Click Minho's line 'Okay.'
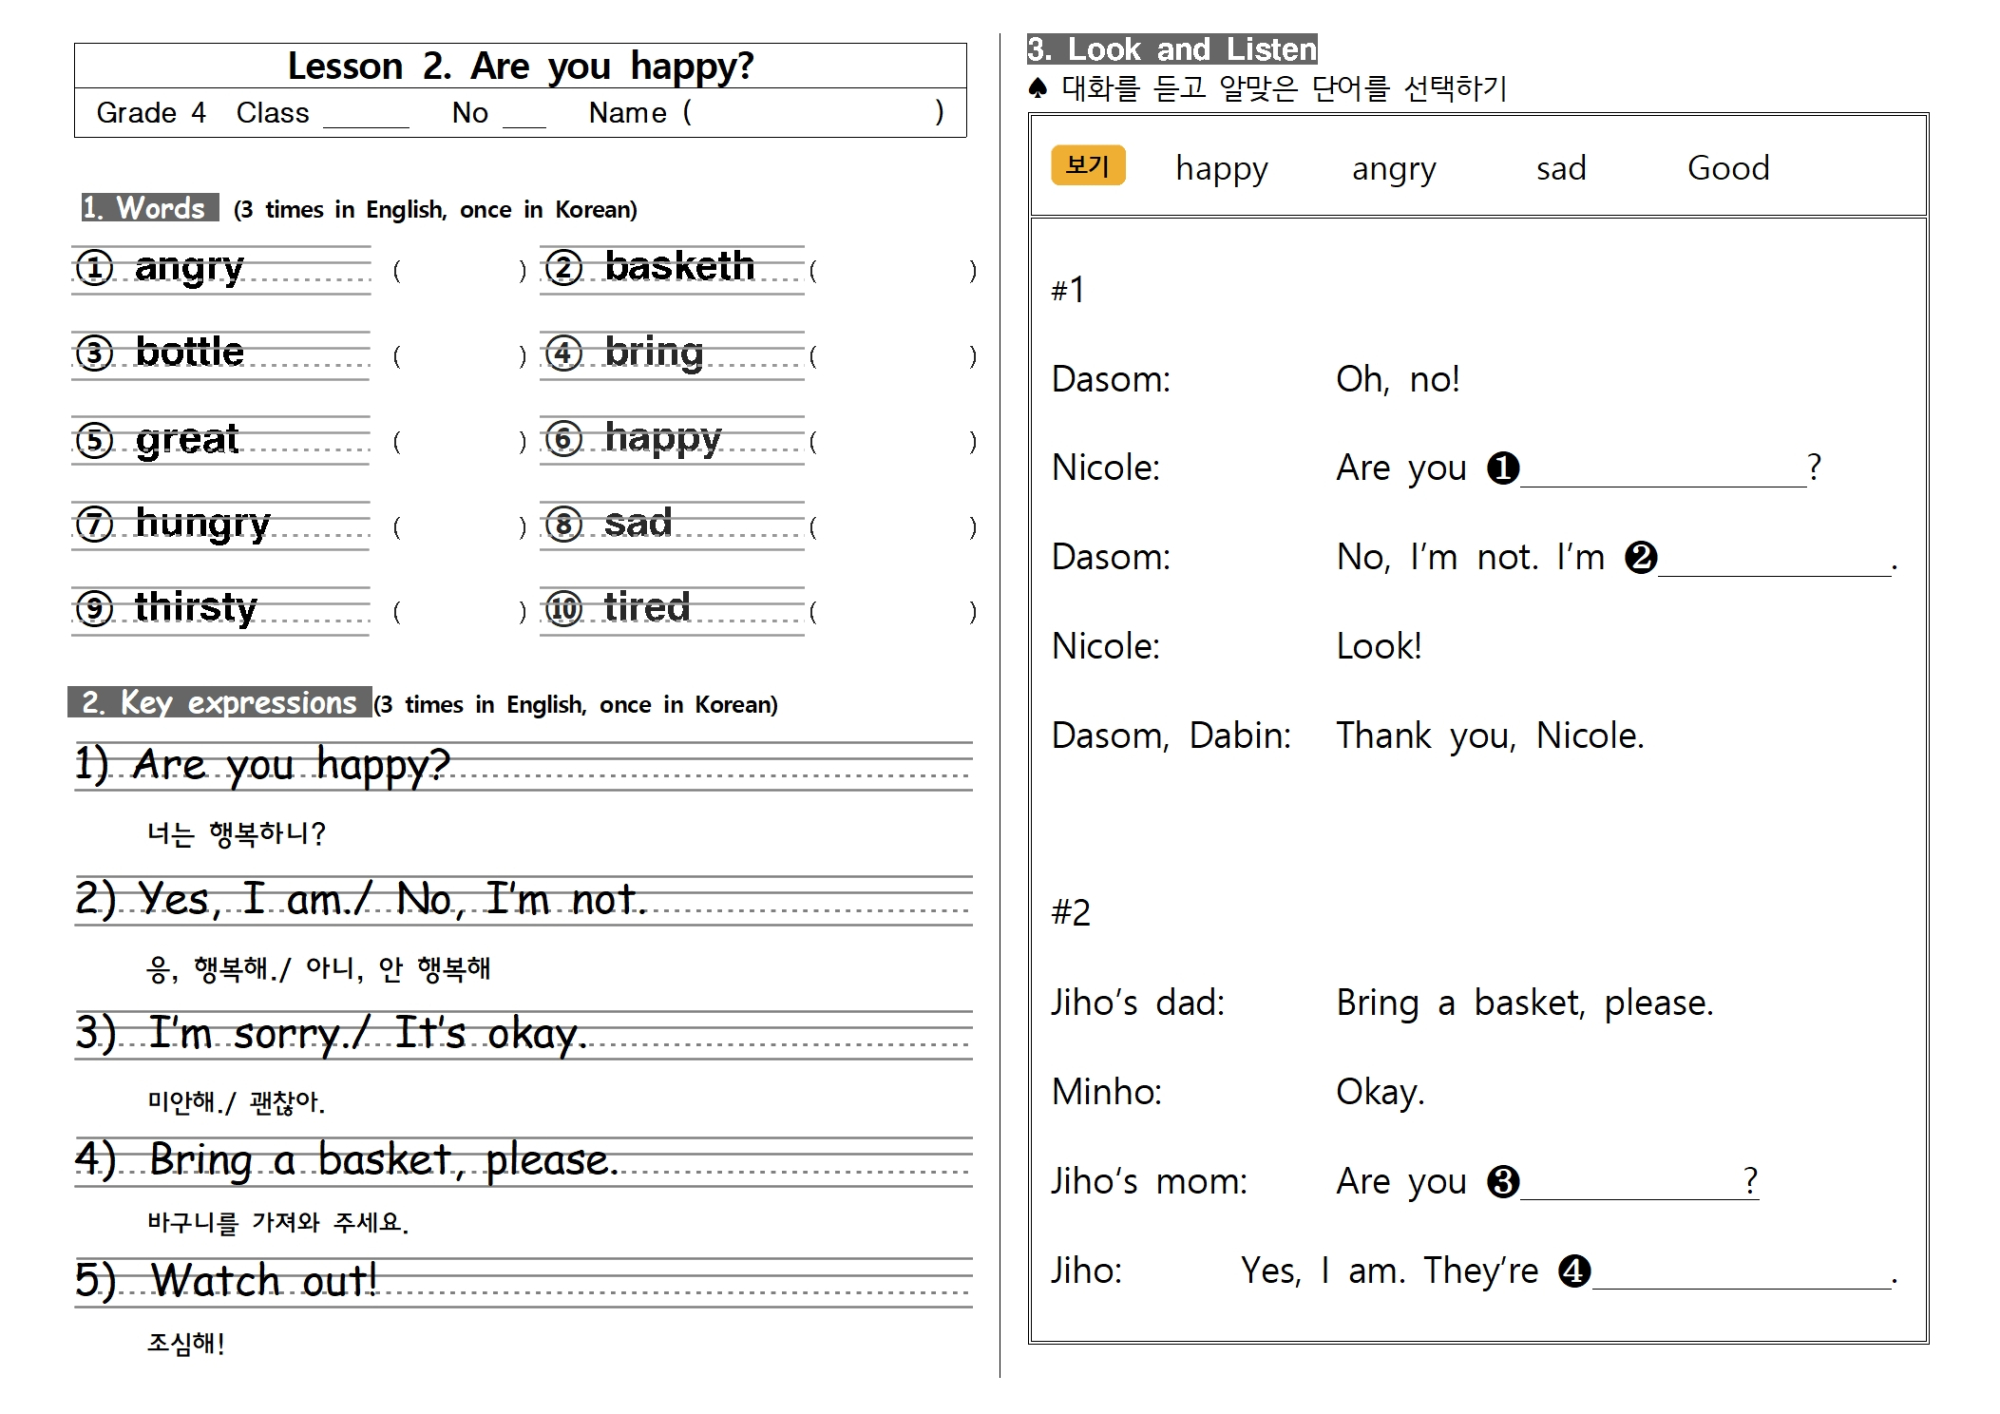The image size is (2000, 1414). [1380, 1092]
